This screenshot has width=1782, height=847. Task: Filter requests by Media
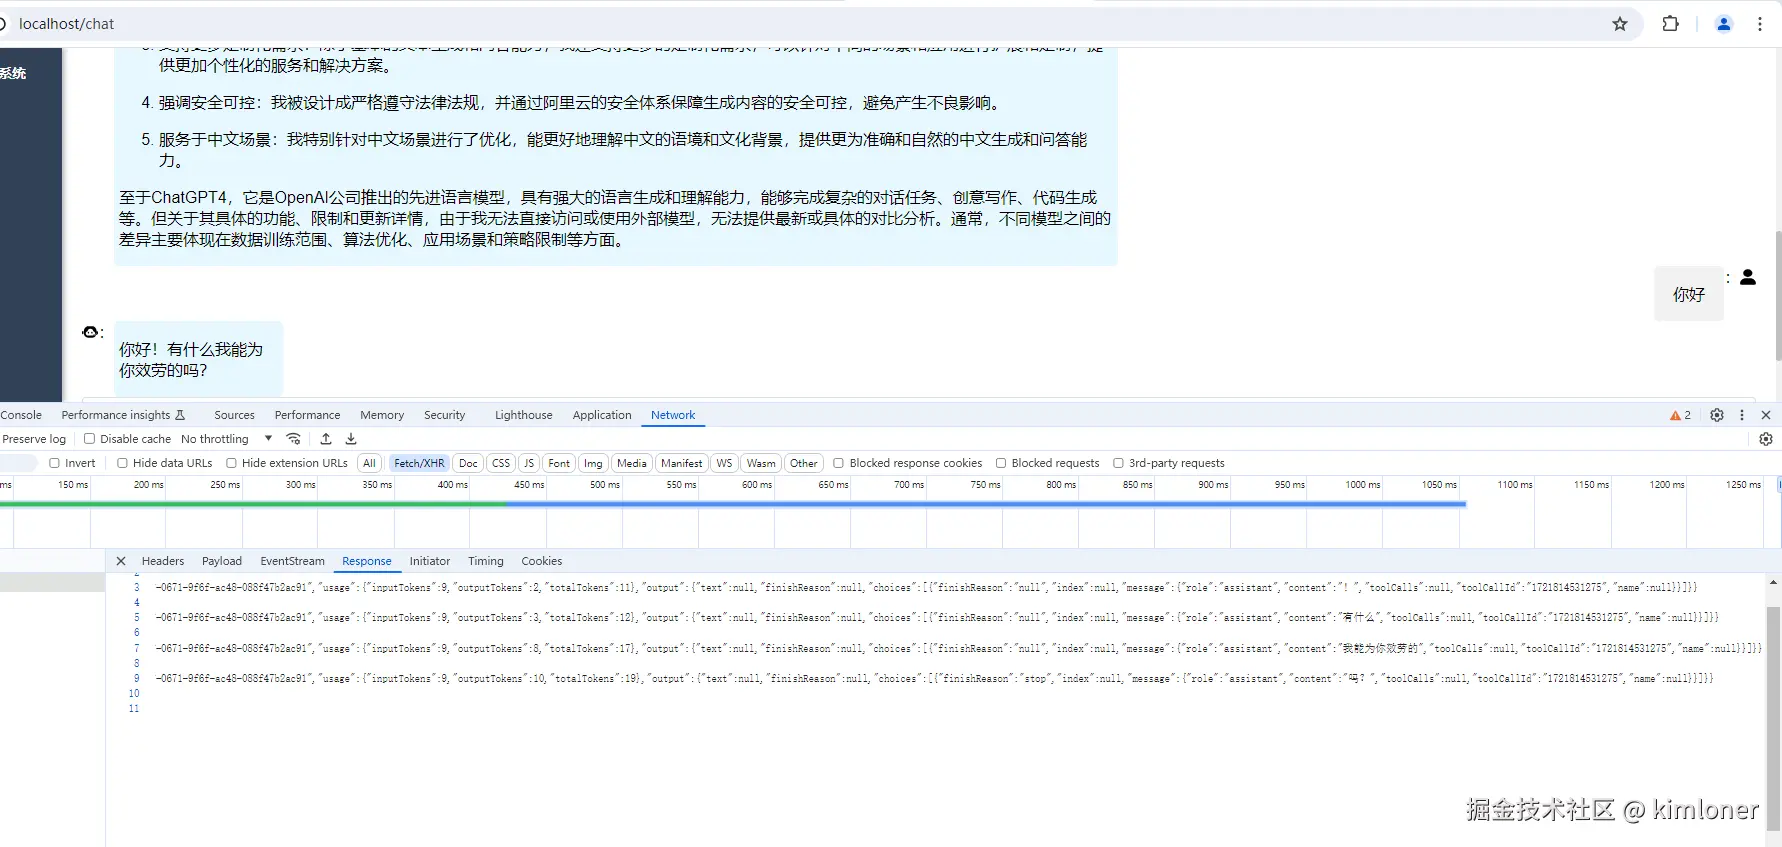(x=632, y=463)
